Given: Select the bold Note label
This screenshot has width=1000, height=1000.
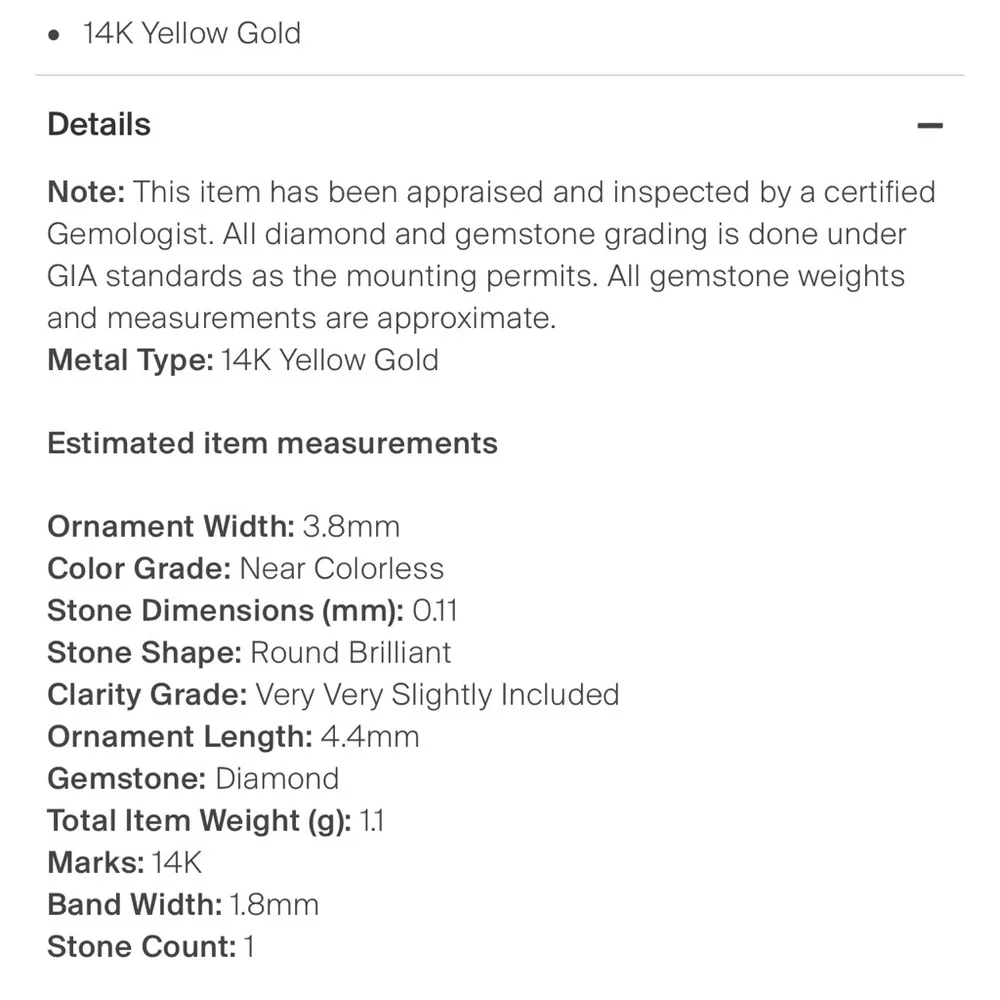Looking at the screenshot, I should (x=86, y=192).
